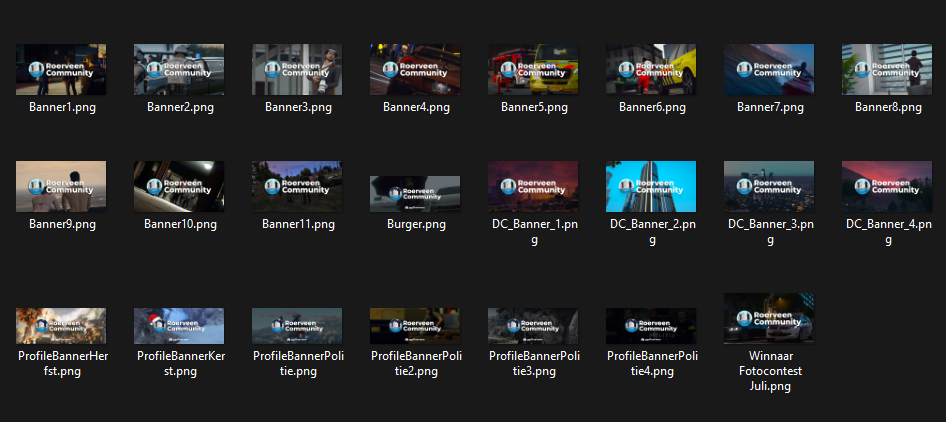Select the Banner11.png thumbnail
The image size is (946, 422).
tap(297, 187)
